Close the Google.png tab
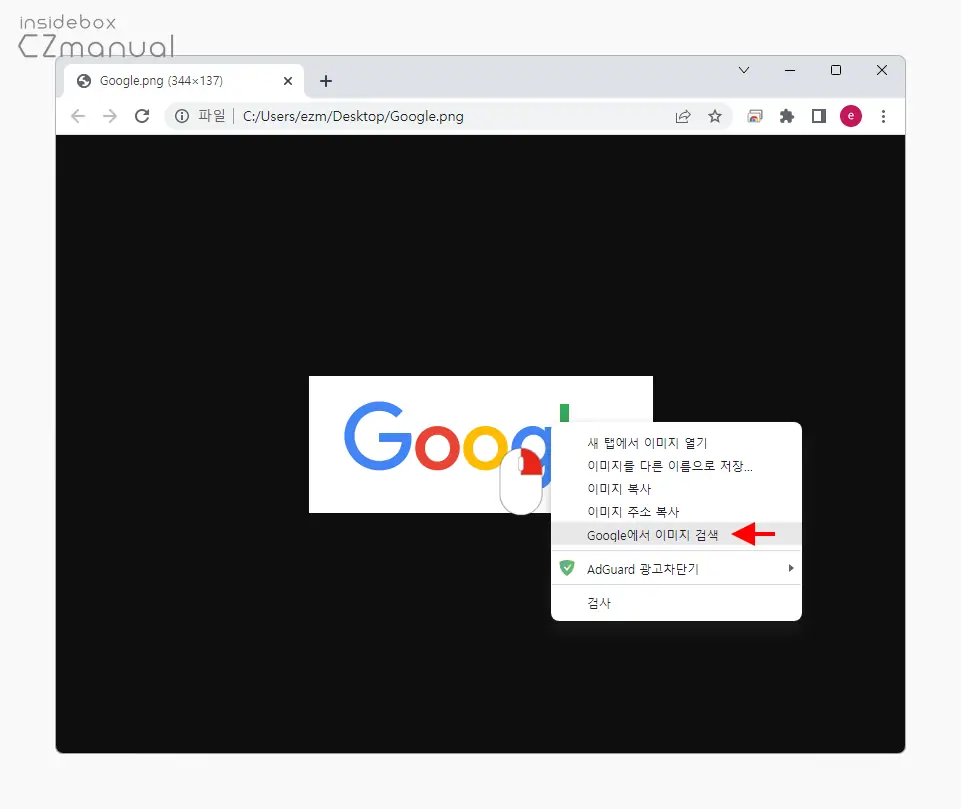961x809 pixels. tap(288, 81)
